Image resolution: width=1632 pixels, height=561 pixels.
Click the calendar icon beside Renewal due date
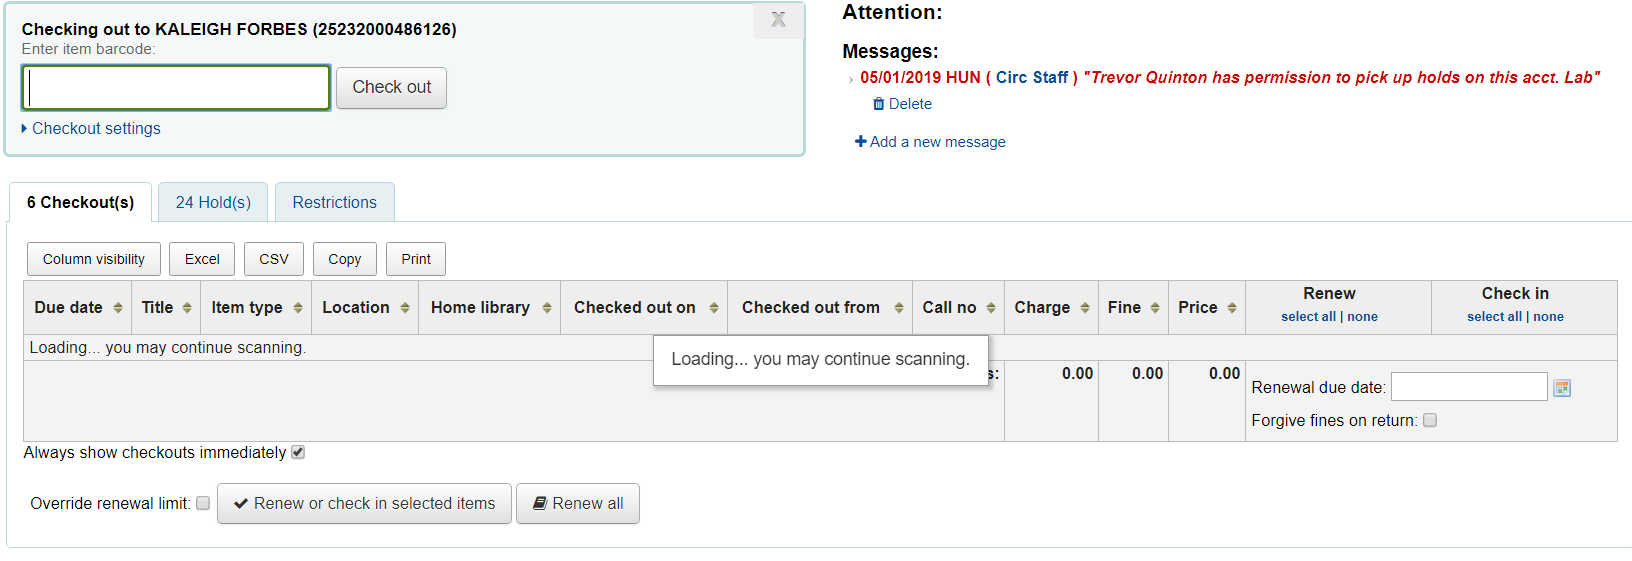click(1562, 388)
